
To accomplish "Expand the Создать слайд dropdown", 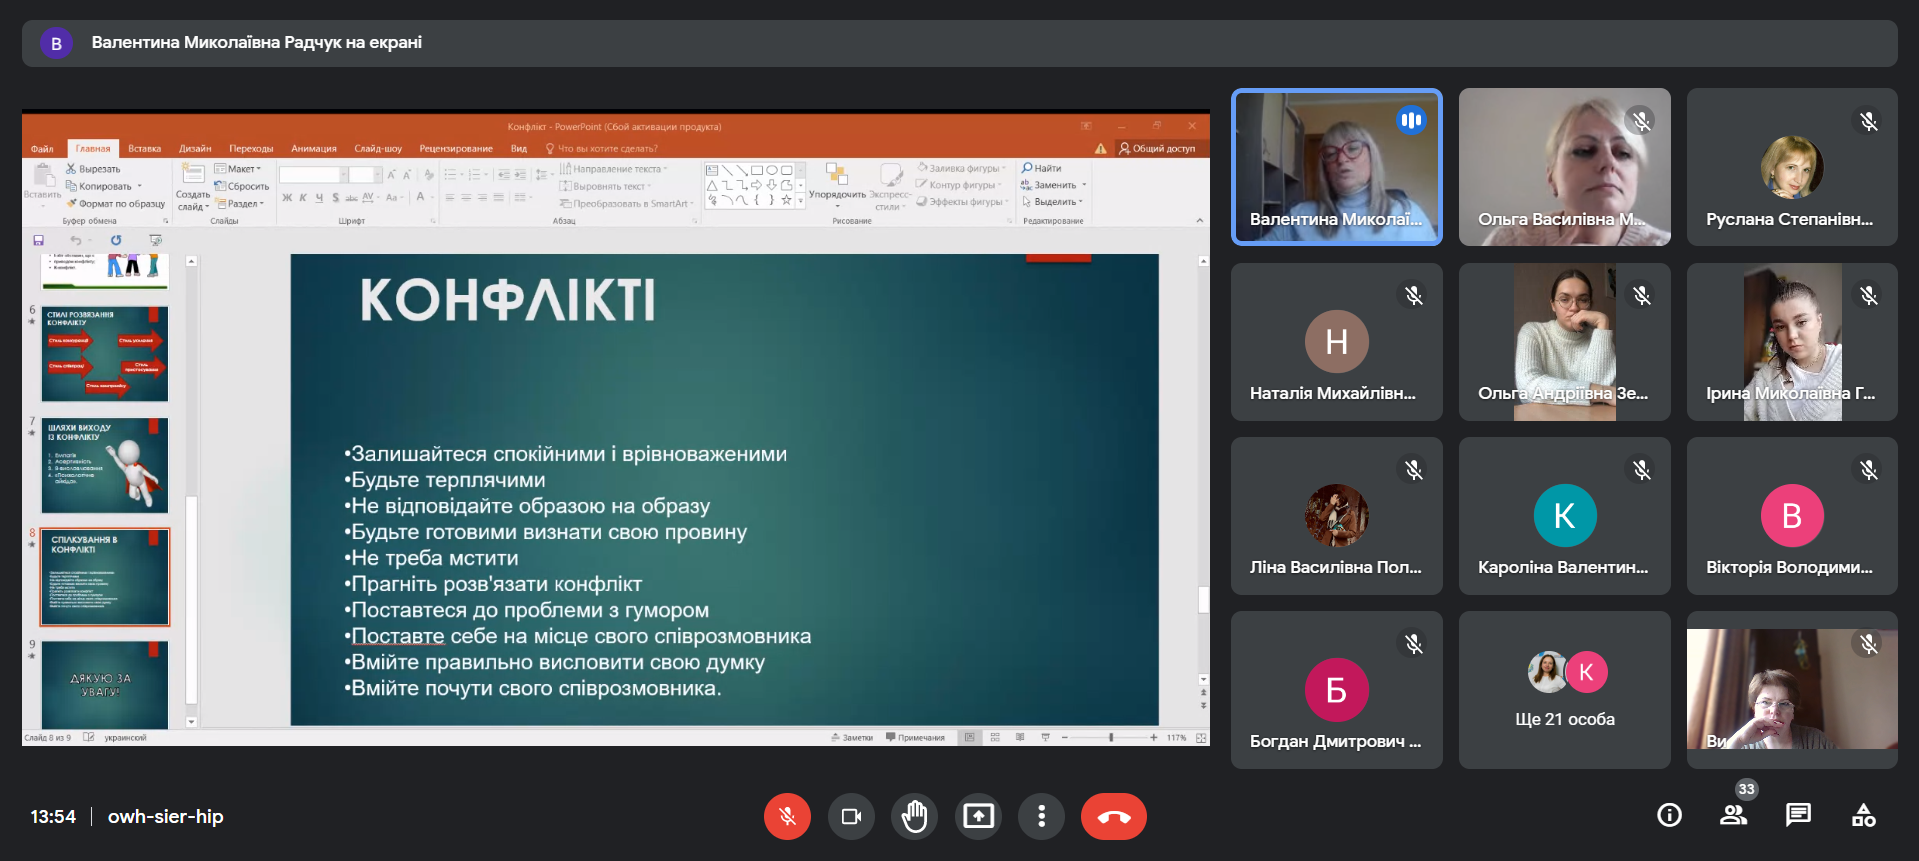I will coord(192,201).
